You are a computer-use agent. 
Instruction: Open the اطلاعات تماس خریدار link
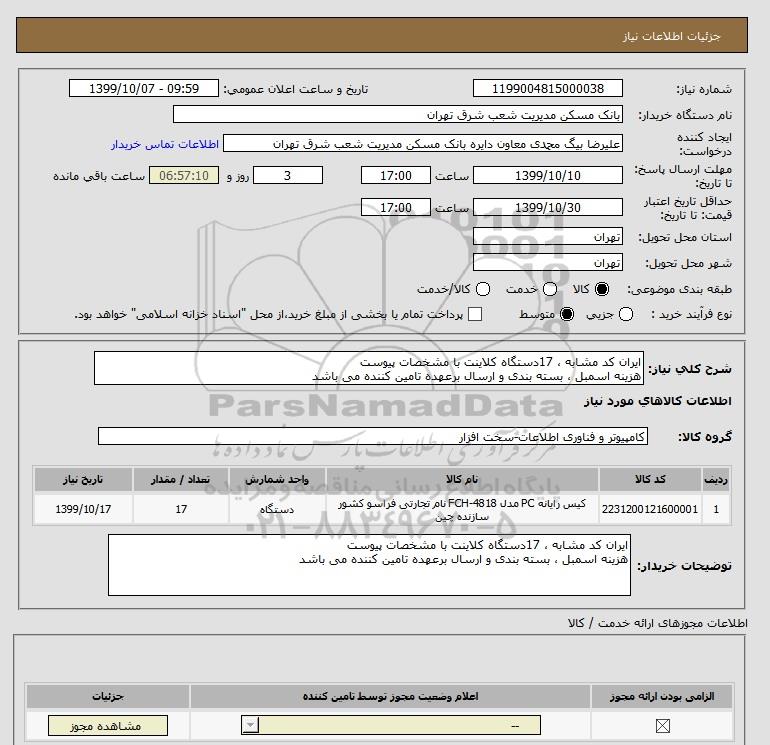pyautogui.click(x=165, y=144)
